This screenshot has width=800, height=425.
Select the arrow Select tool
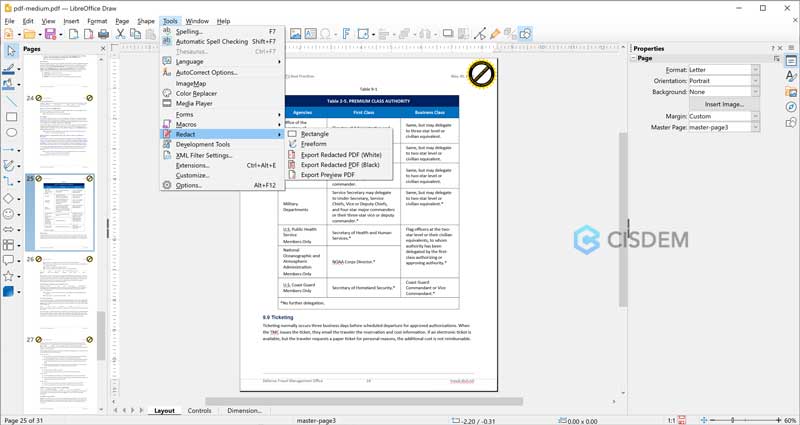10,50
